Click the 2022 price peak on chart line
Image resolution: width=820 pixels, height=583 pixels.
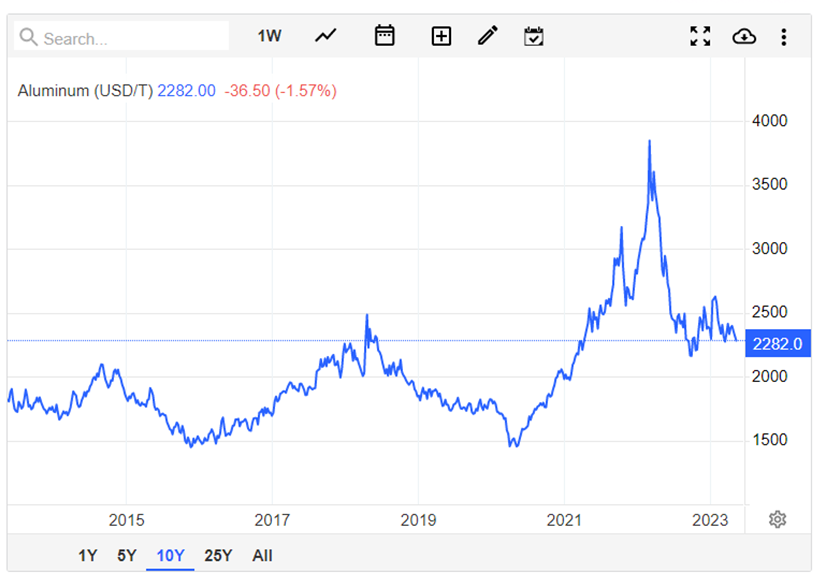pos(649,142)
